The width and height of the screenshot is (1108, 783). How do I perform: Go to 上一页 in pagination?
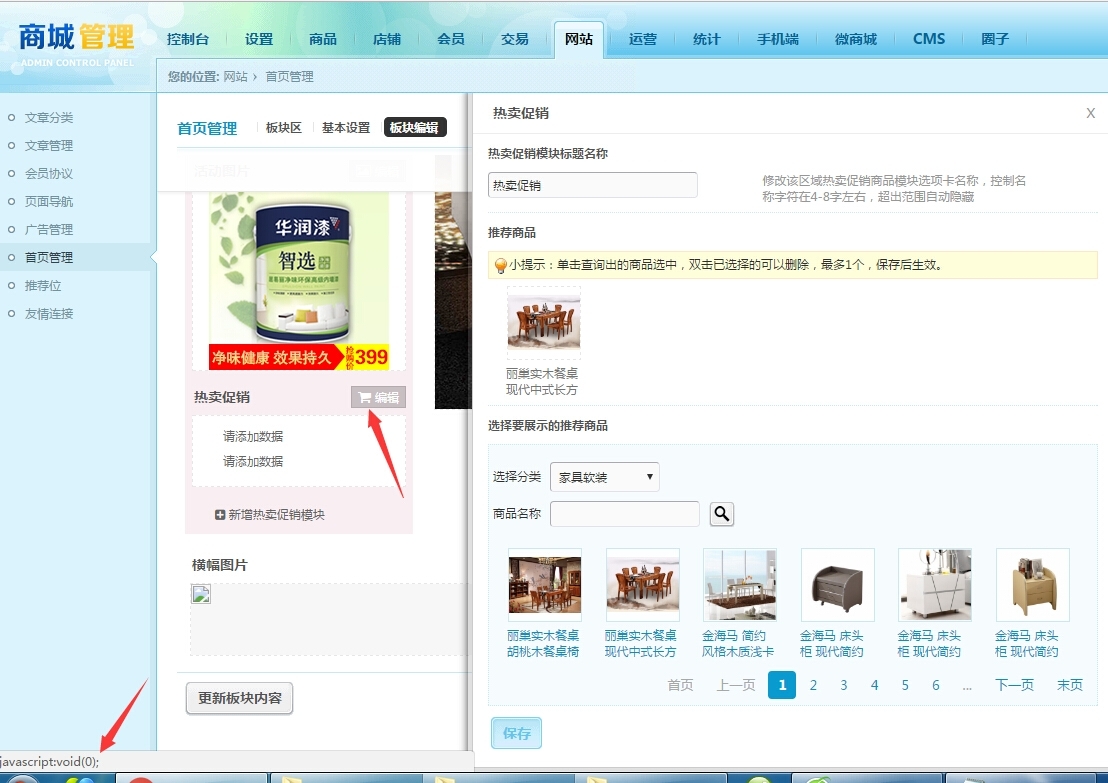coord(736,685)
